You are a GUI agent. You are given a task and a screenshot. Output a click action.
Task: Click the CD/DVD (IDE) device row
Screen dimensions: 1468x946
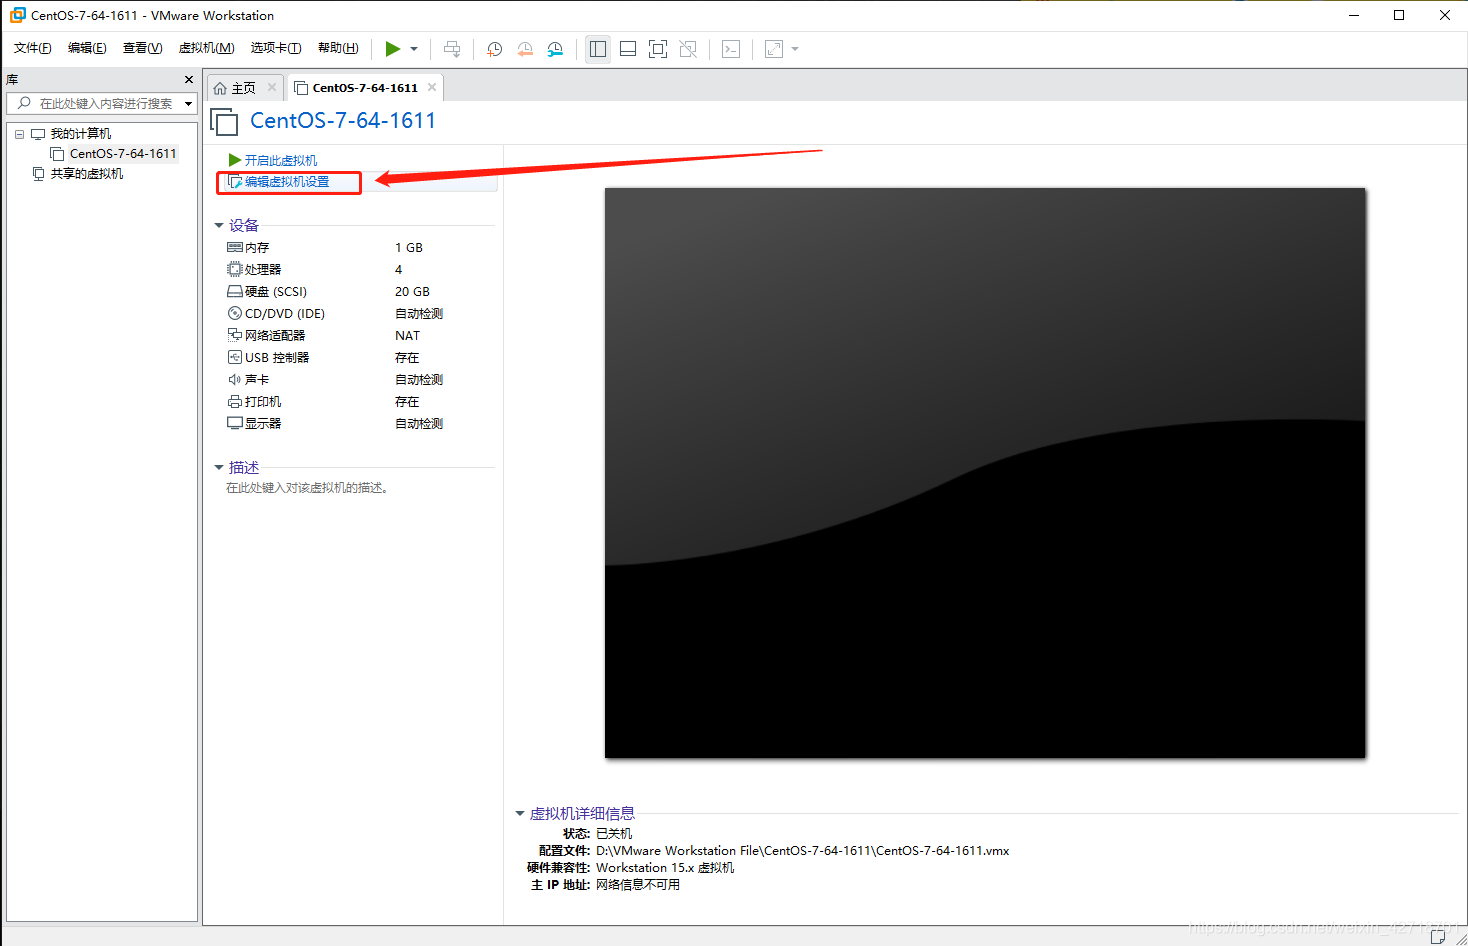[360, 314]
